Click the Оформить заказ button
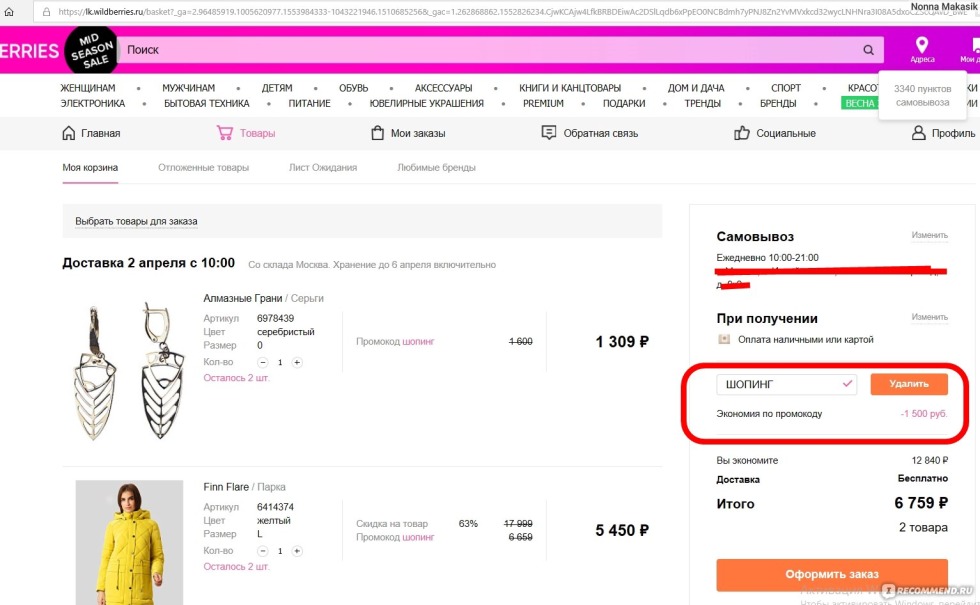The height and width of the screenshot is (605, 980). pos(832,575)
